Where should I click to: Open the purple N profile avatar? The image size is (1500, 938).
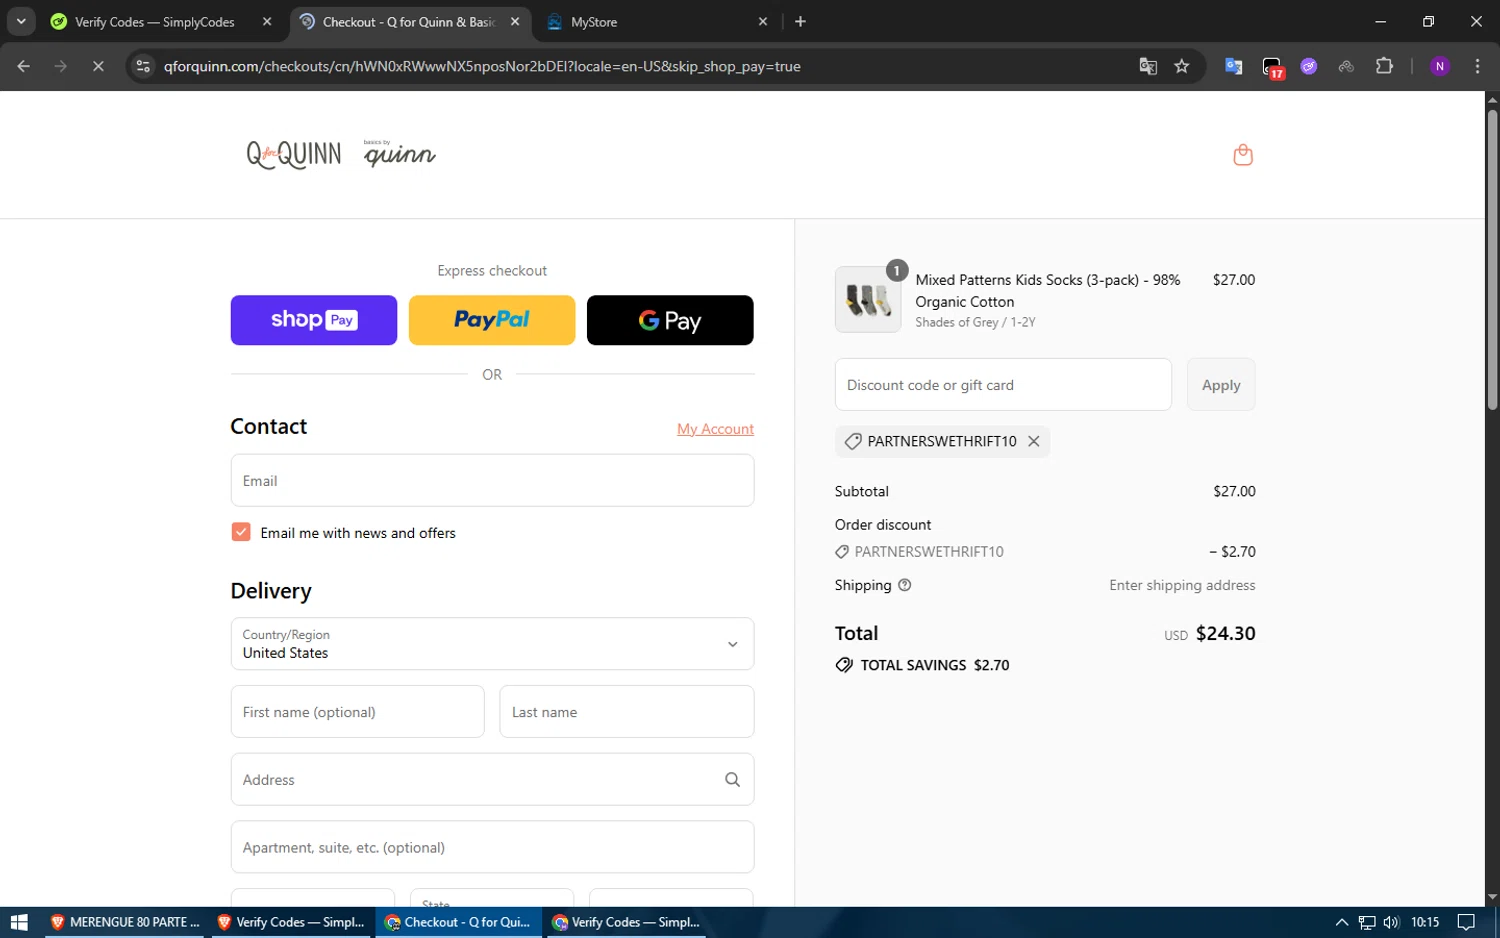[1440, 66]
